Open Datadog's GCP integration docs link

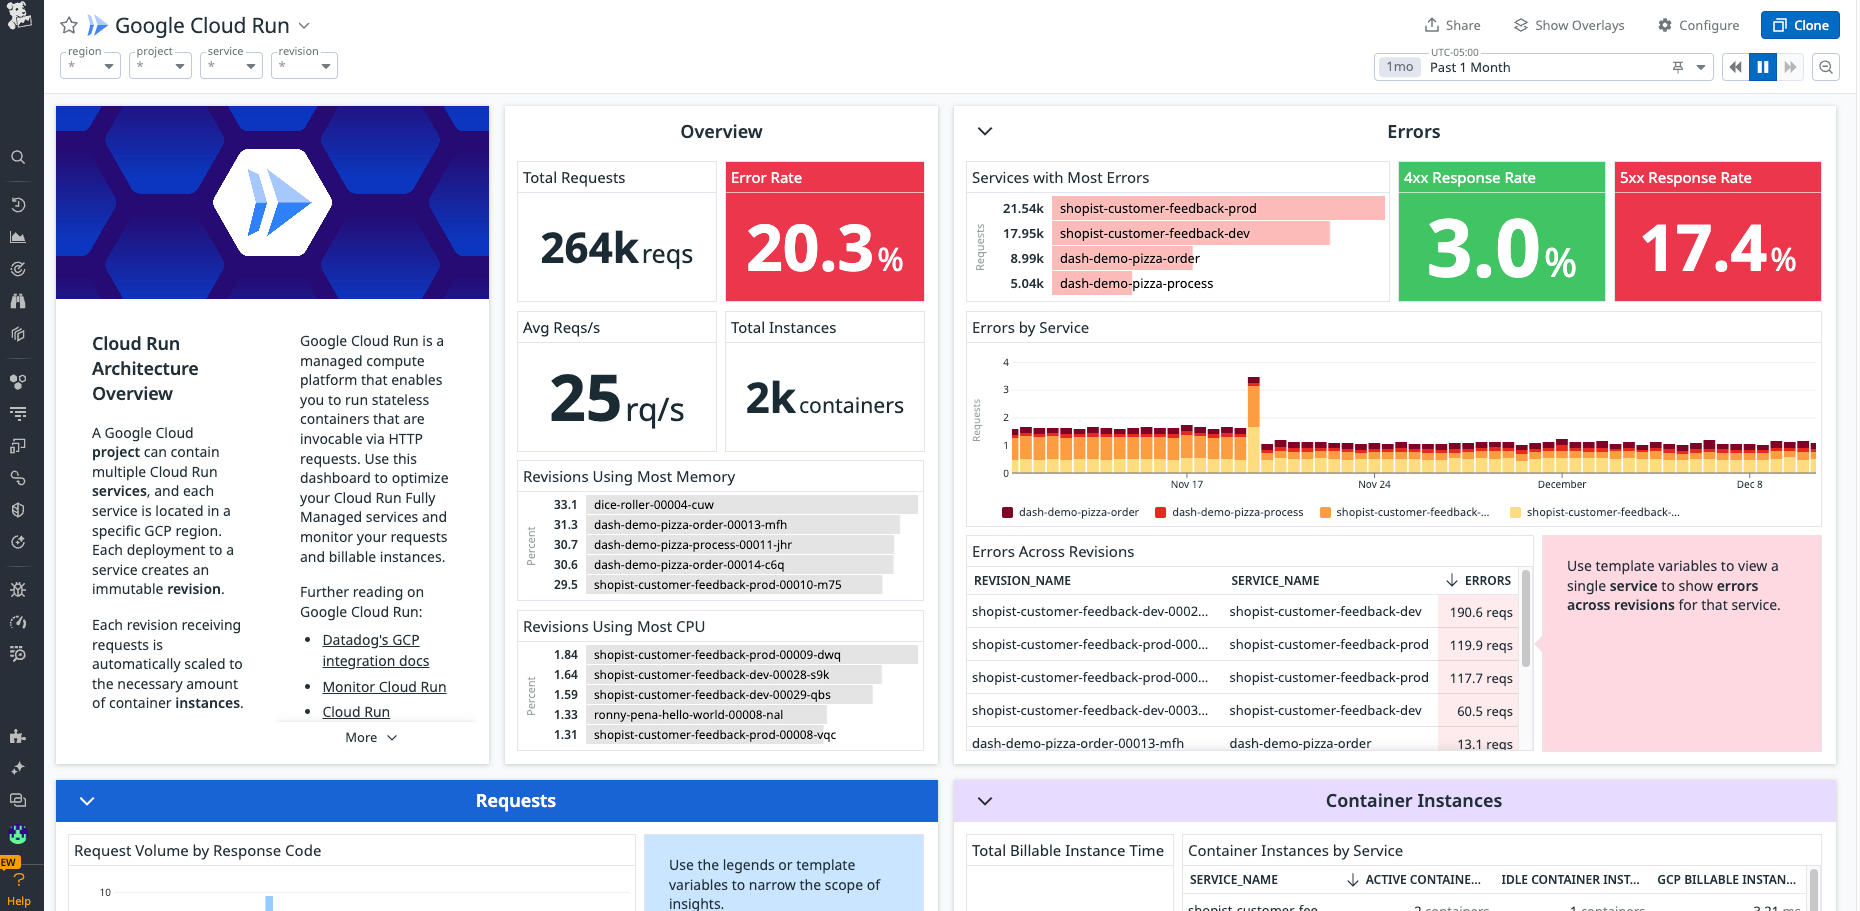point(370,649)
